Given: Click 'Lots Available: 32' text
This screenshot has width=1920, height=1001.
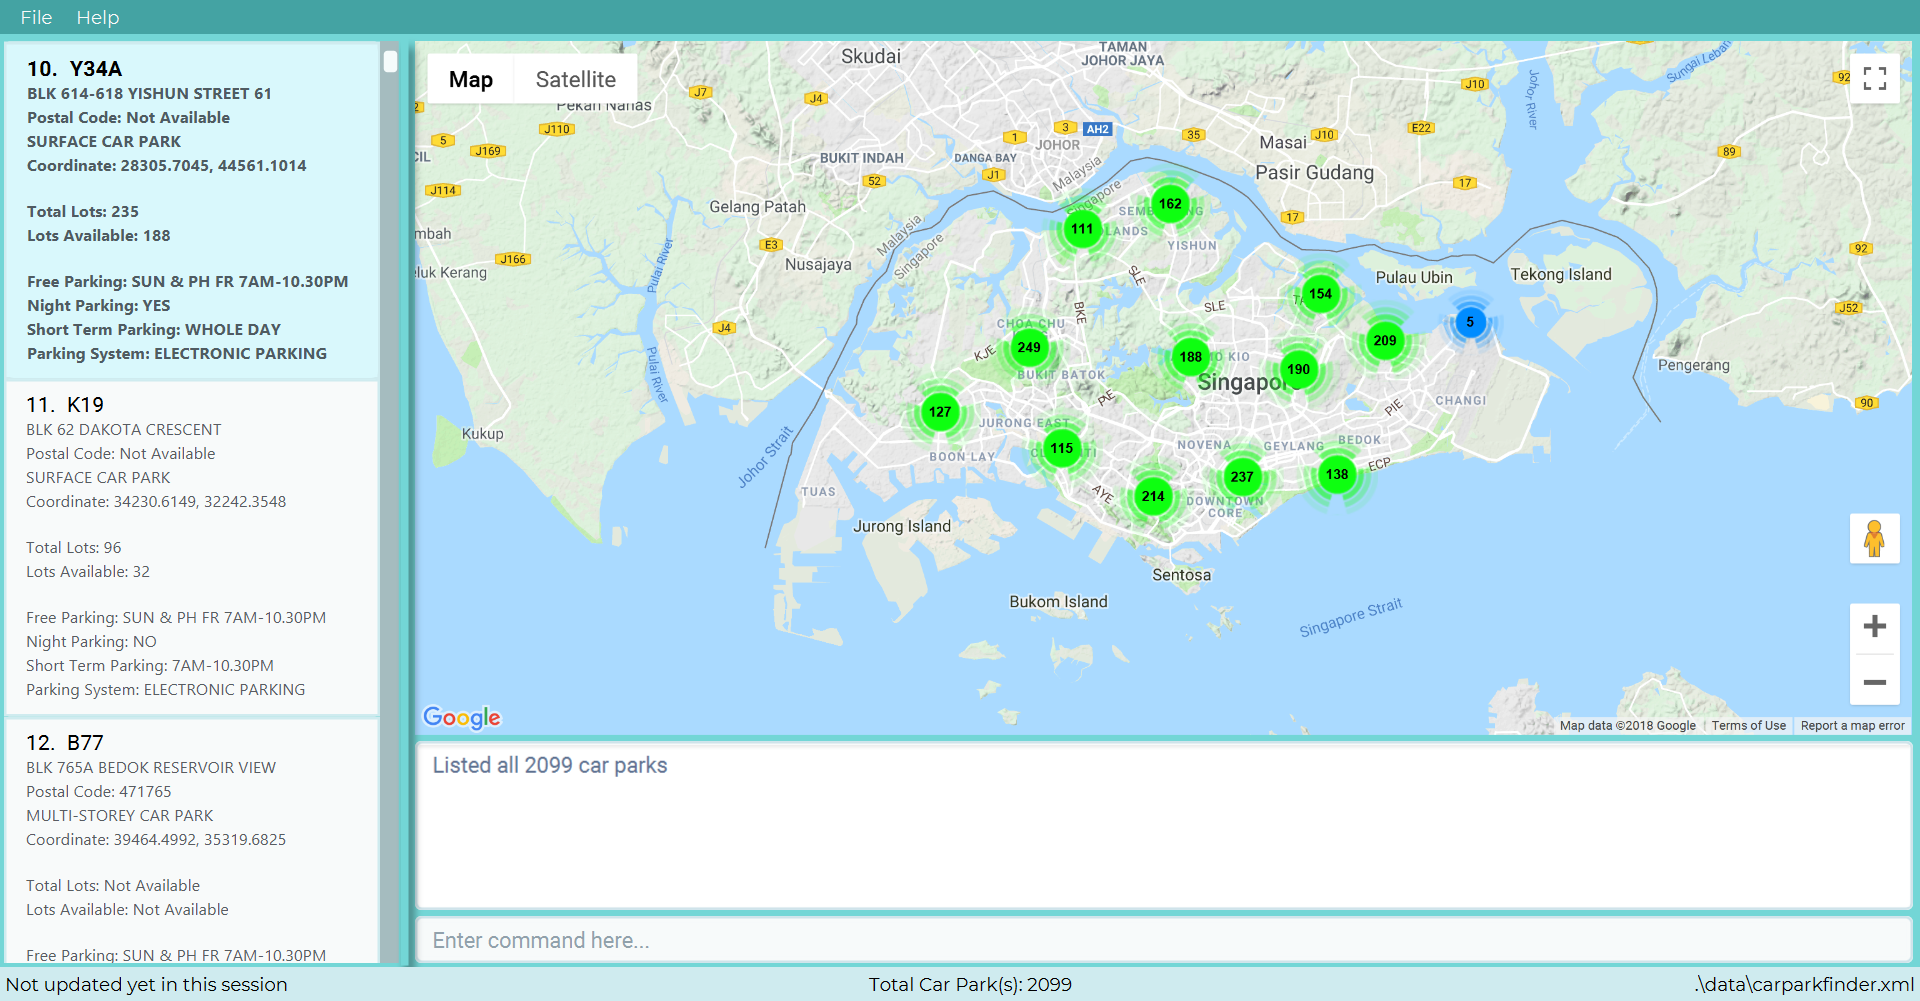Looking at the screenshot, I should (x=88, y=571).
